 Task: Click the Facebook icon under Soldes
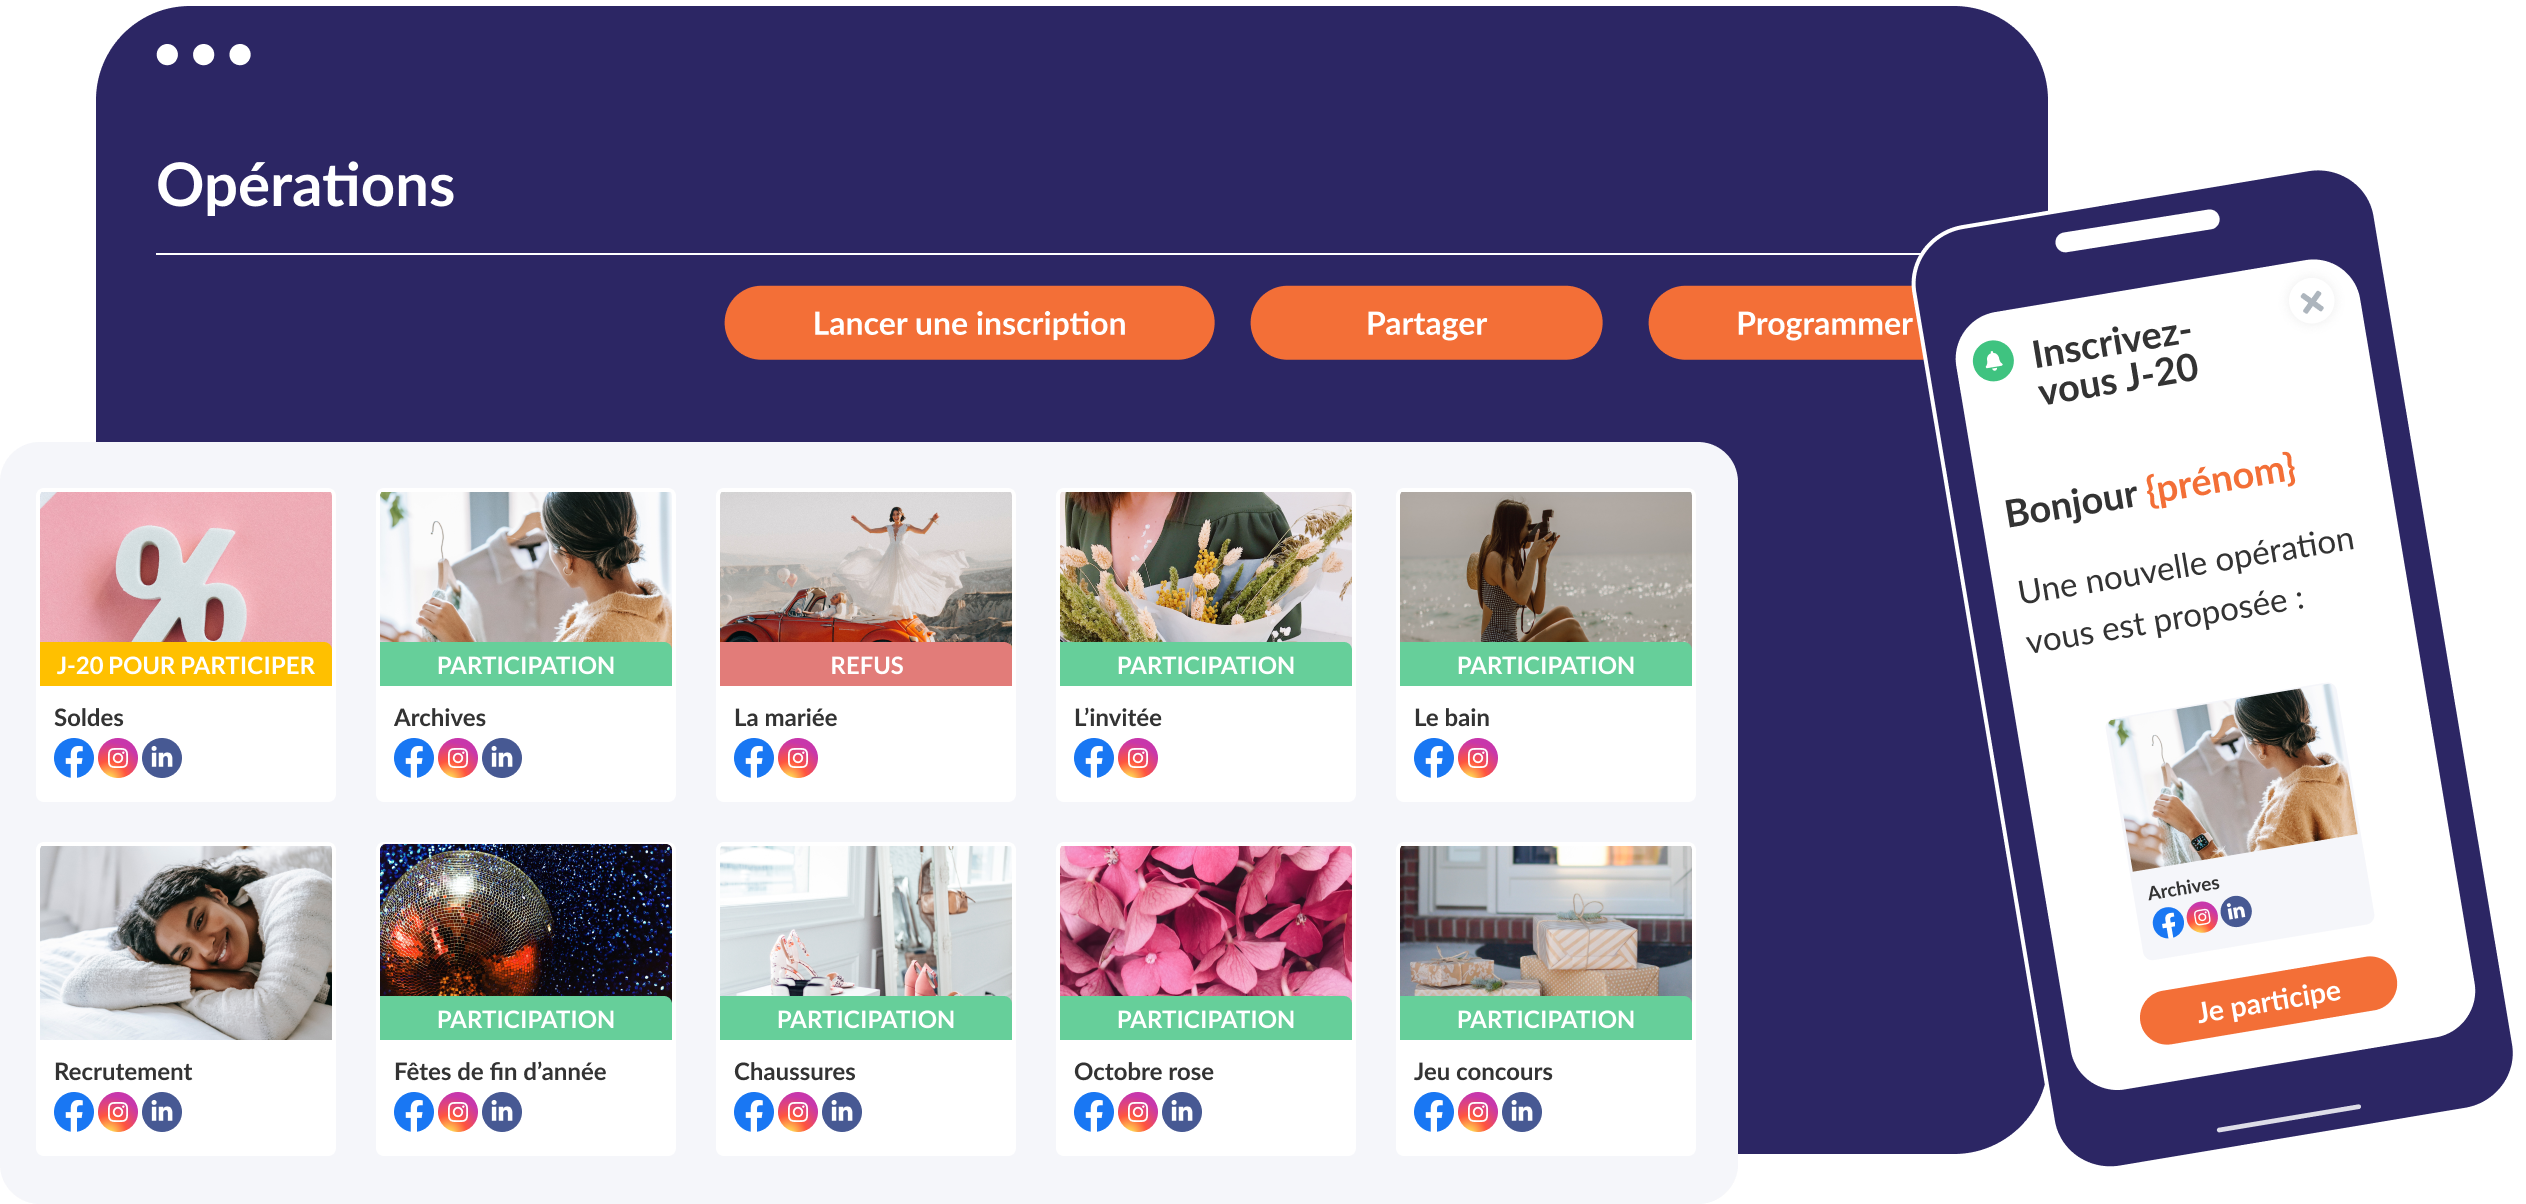click(74, 758)
